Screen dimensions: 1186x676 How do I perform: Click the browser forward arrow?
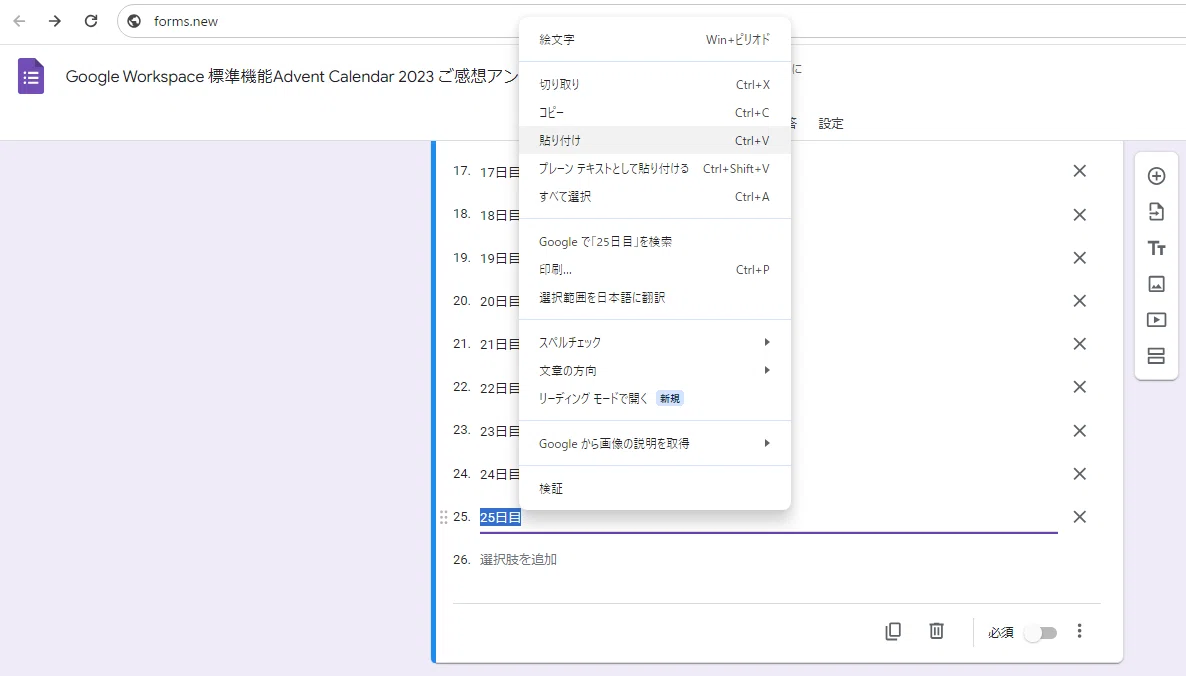click(54, 21)
